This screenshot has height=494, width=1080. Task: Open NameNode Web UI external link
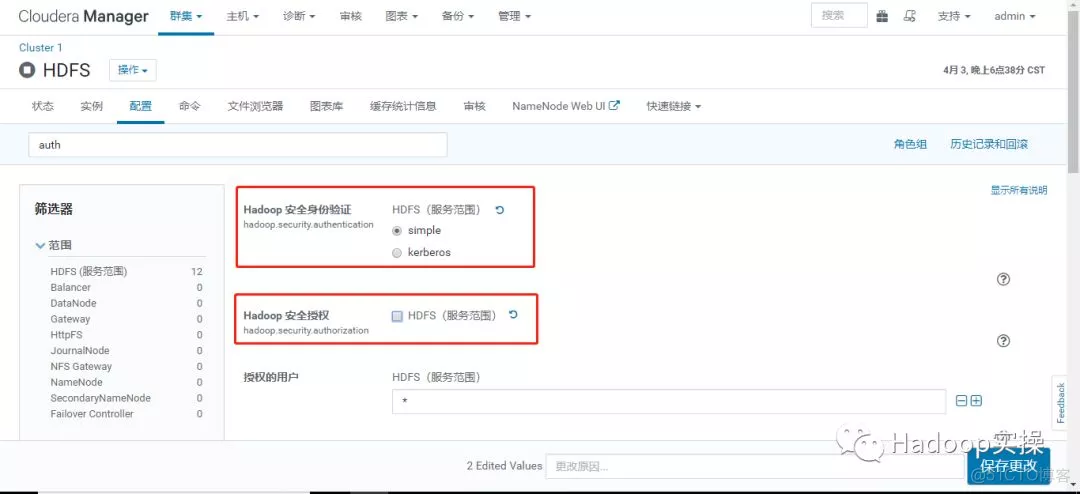tap(565, 106)
